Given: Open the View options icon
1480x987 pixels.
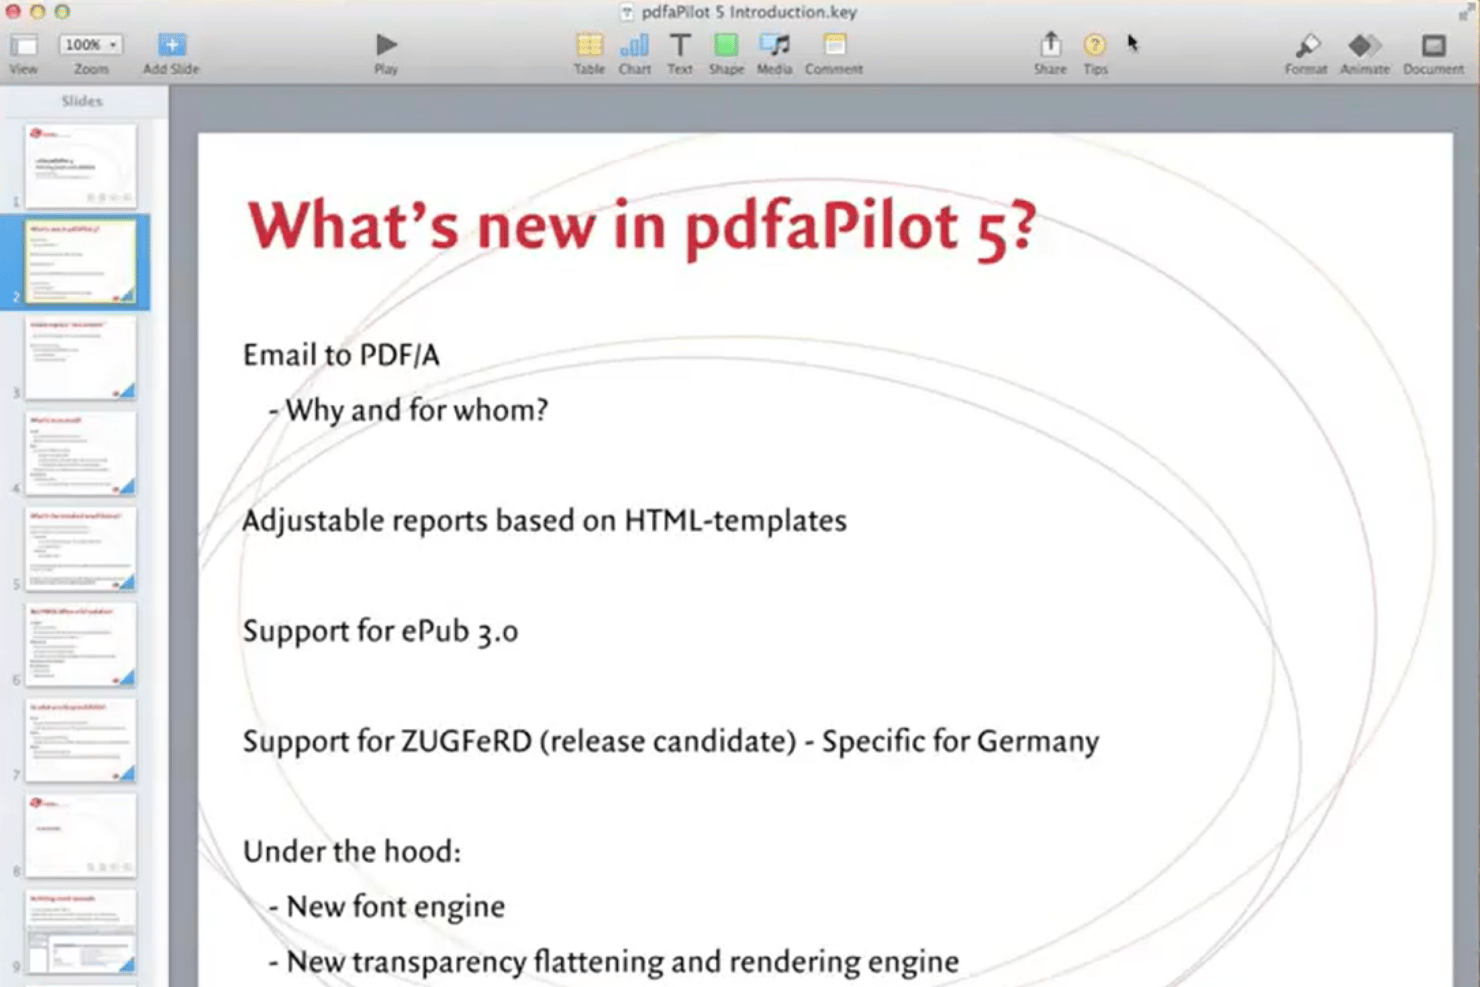Looking at the screenshot, I should (24, 45).
